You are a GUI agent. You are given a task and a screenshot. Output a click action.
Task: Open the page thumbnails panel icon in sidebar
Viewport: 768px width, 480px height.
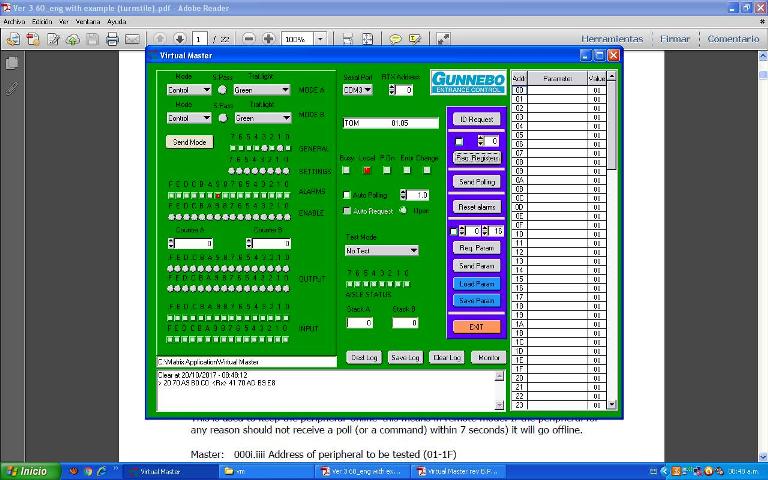[x=12, y=63]
